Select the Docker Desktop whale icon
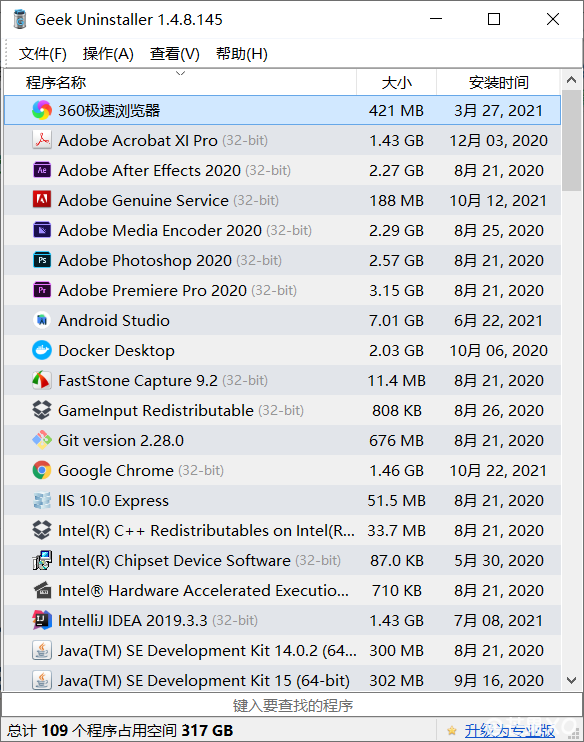The height and width of the screenshot is (742, 584). coord(42,350)
